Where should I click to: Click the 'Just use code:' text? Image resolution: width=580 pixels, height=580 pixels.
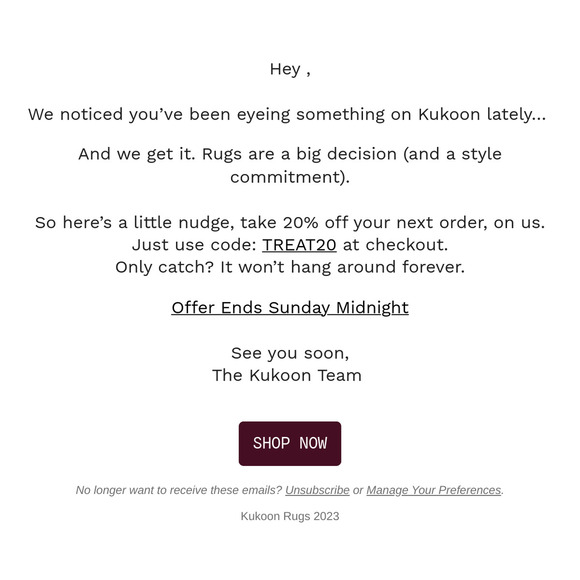coord(194,245)
